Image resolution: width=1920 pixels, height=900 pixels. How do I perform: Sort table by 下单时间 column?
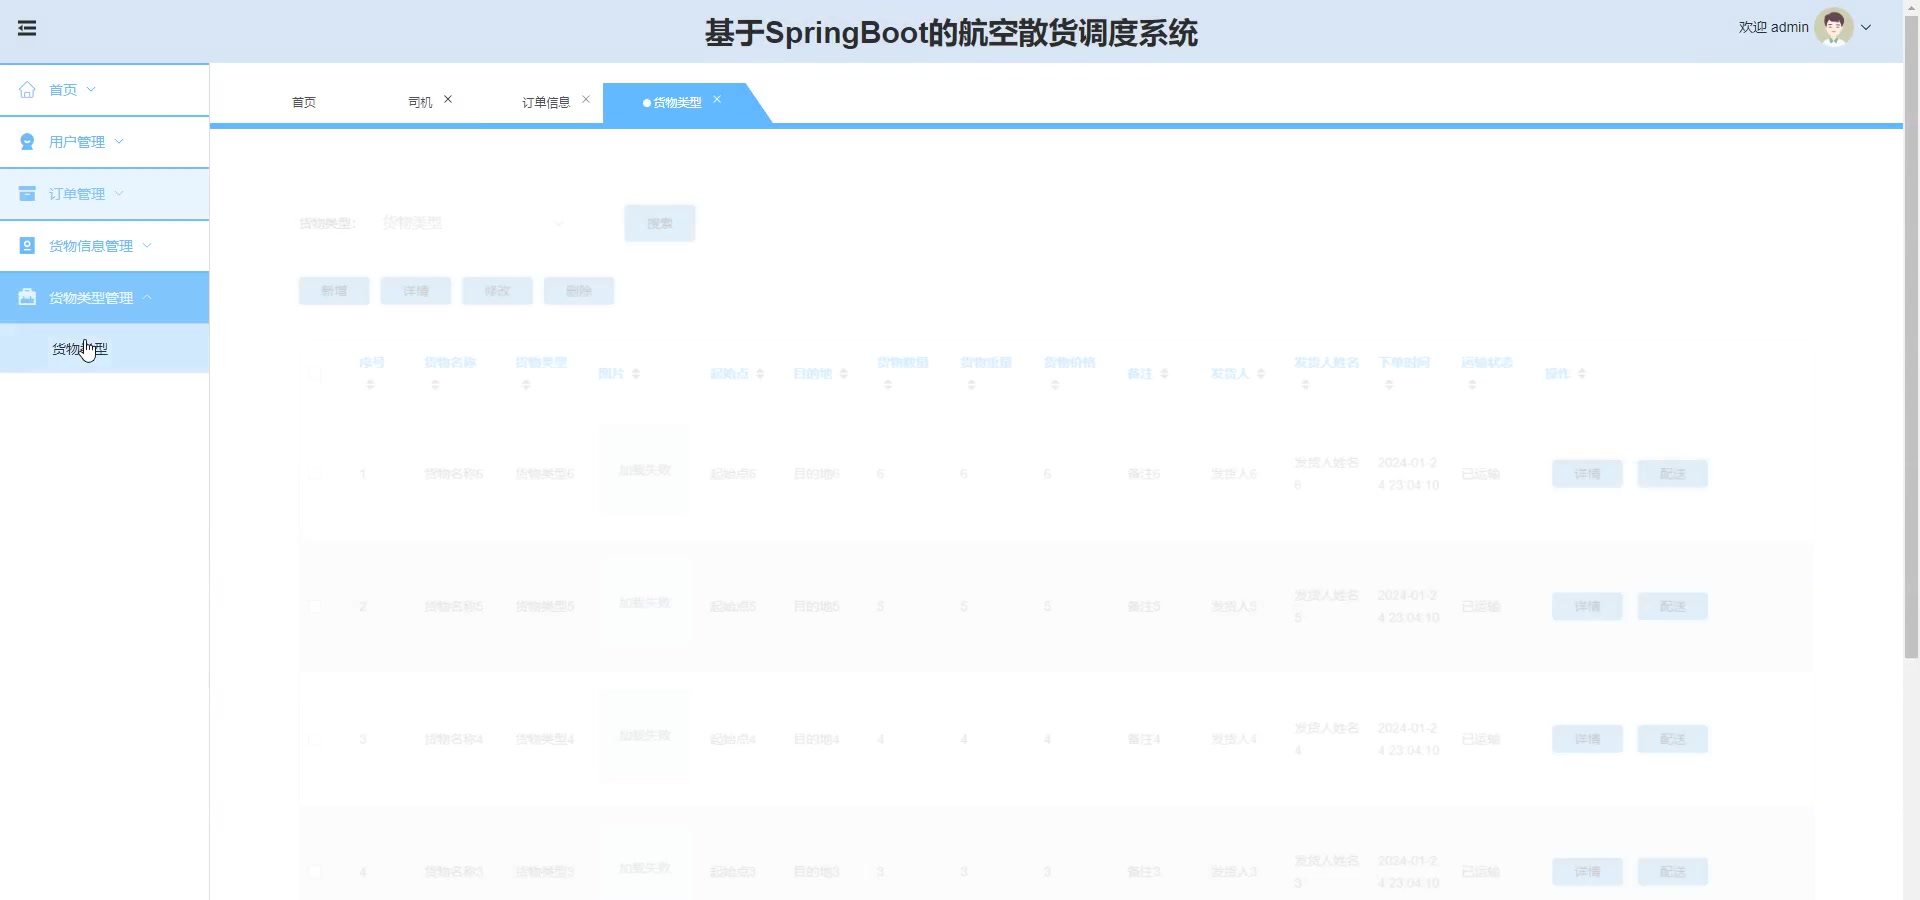[1389, 385]
